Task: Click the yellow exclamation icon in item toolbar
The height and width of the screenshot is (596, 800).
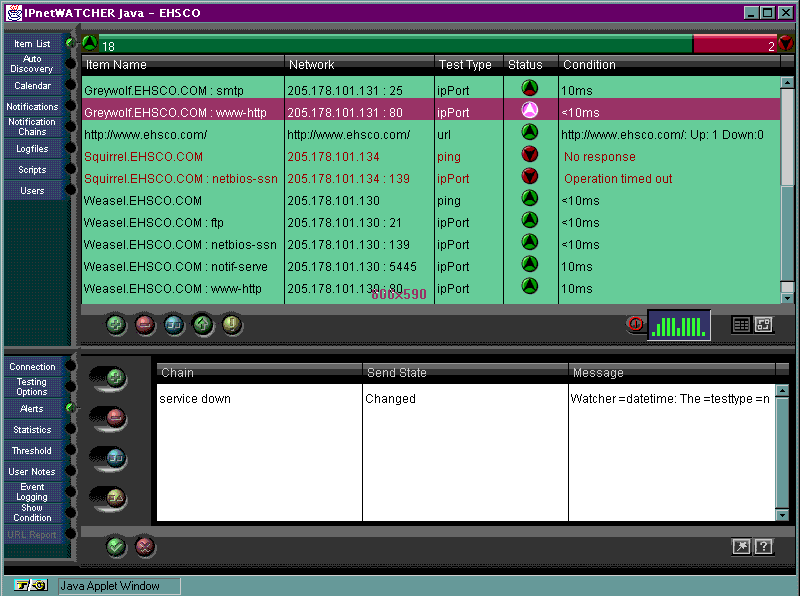Action: 232,324
